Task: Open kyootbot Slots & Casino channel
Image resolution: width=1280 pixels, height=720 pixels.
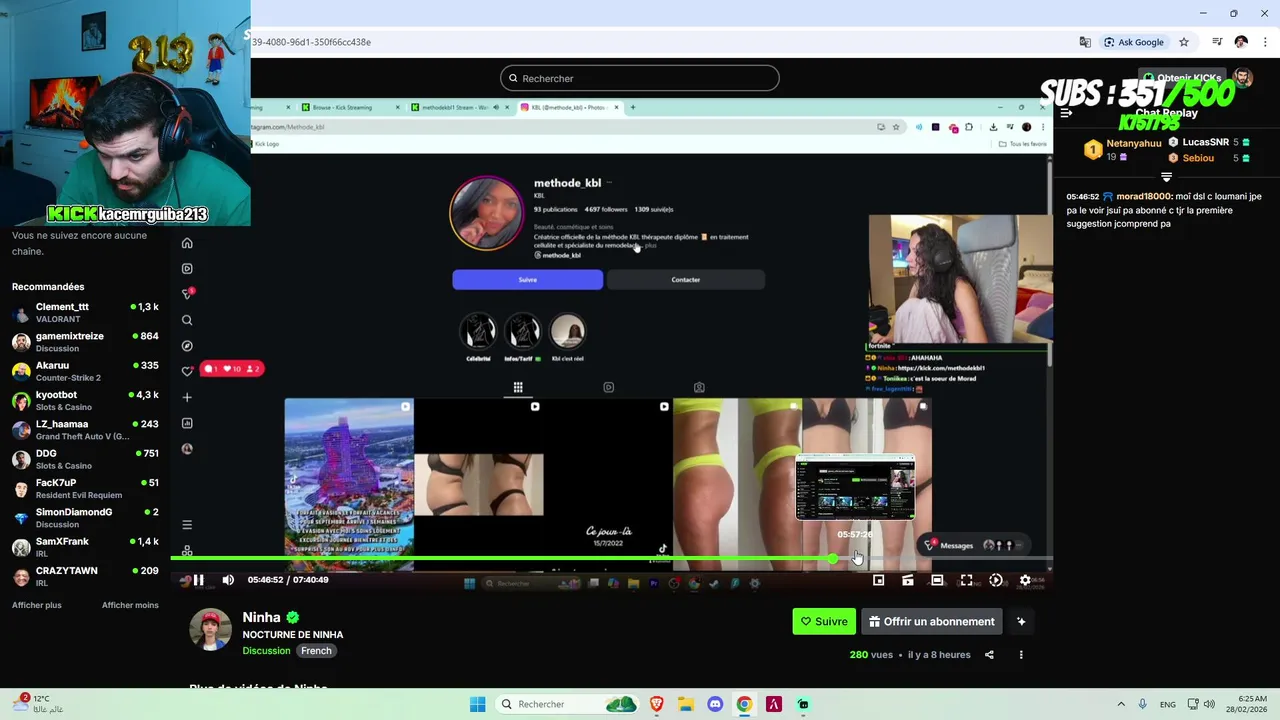Action: [85, 400]
